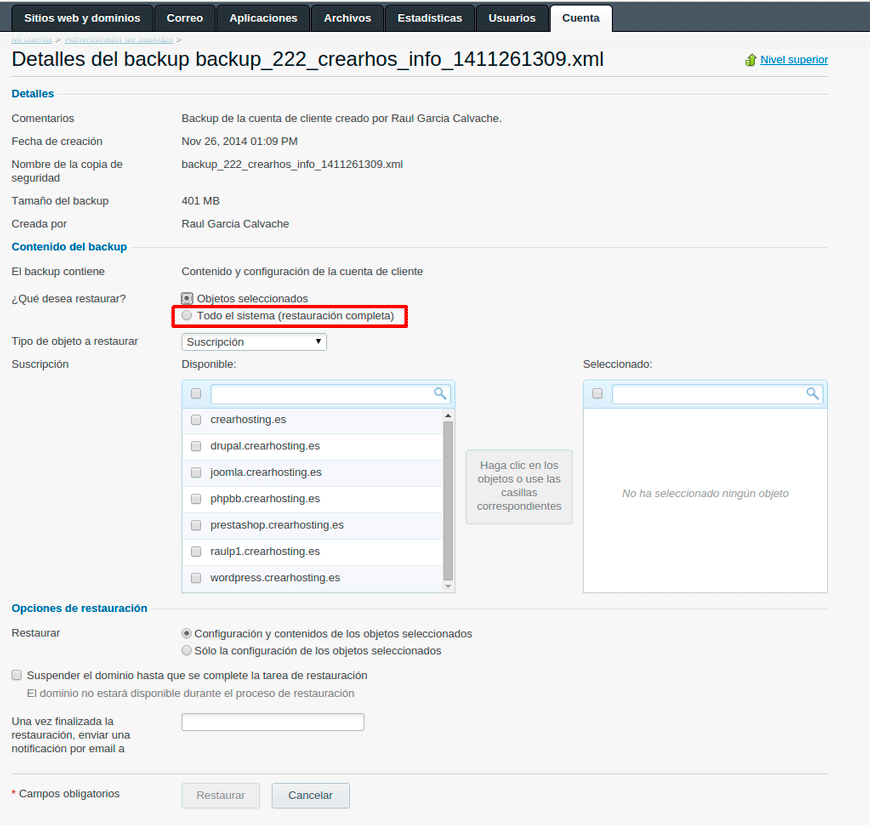Enable 'Suspender el dominio' checkbox
Viewport: 870px width, 825px height.
pyautogui.click(x=17, y=676)
